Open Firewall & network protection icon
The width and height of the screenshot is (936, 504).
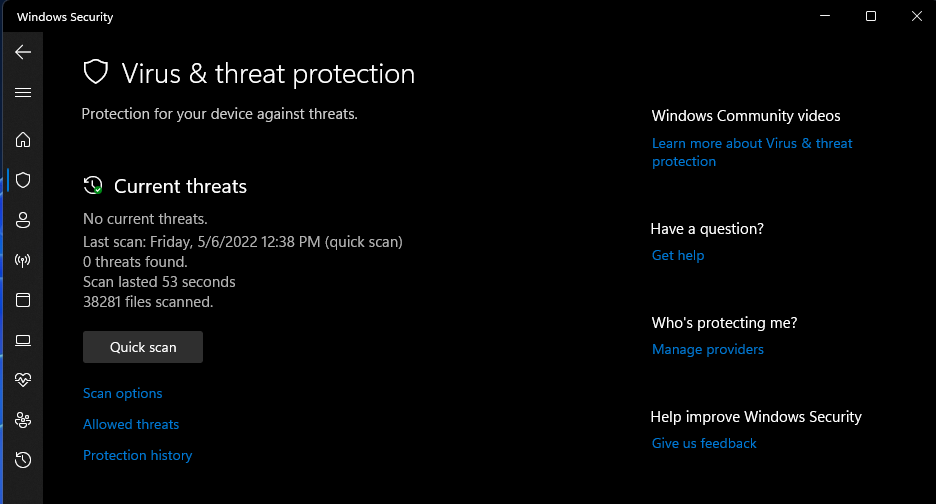tap(23, 260)
